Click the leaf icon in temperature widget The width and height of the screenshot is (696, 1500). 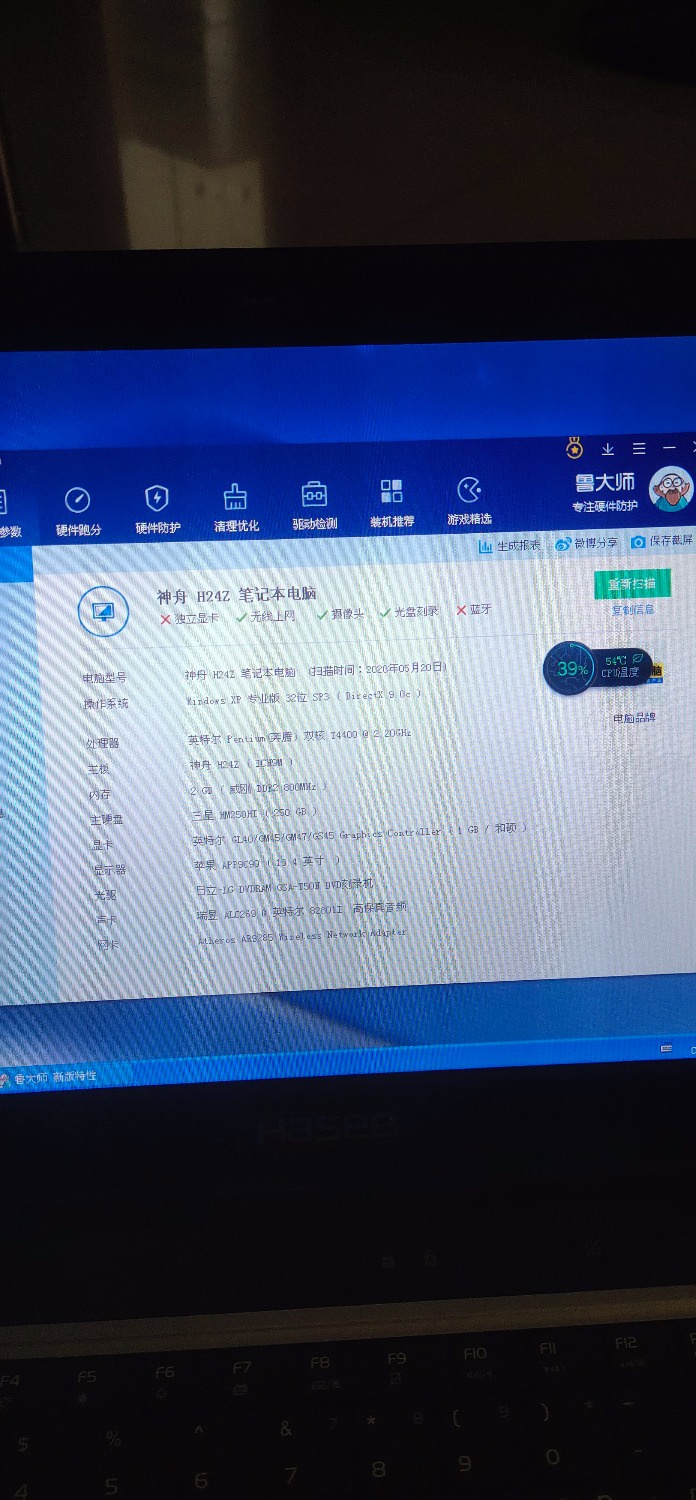tap(639, 659)
